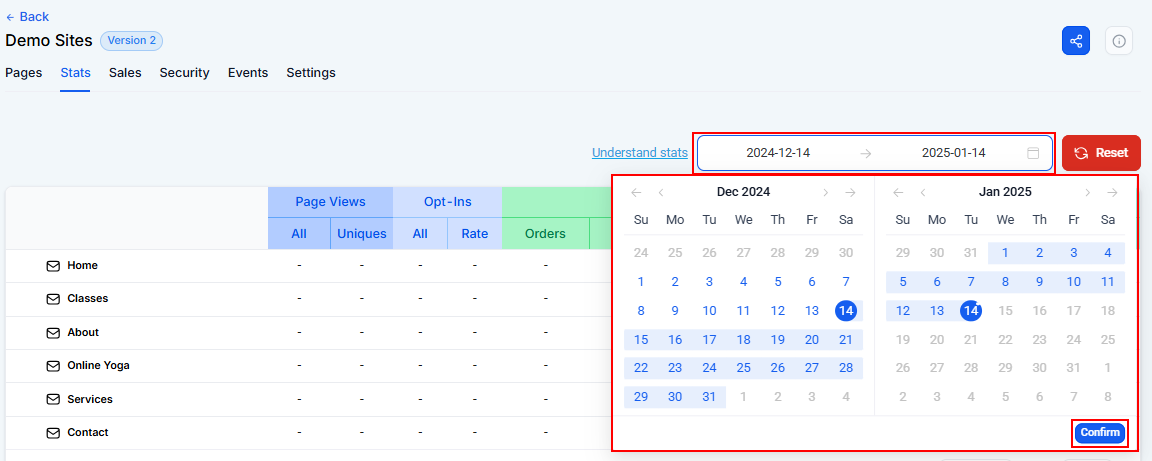Screen dimensions: 1152x461
Task: Go to next year in Jan 2025 calendar
Action: [x=1112, y=193]
